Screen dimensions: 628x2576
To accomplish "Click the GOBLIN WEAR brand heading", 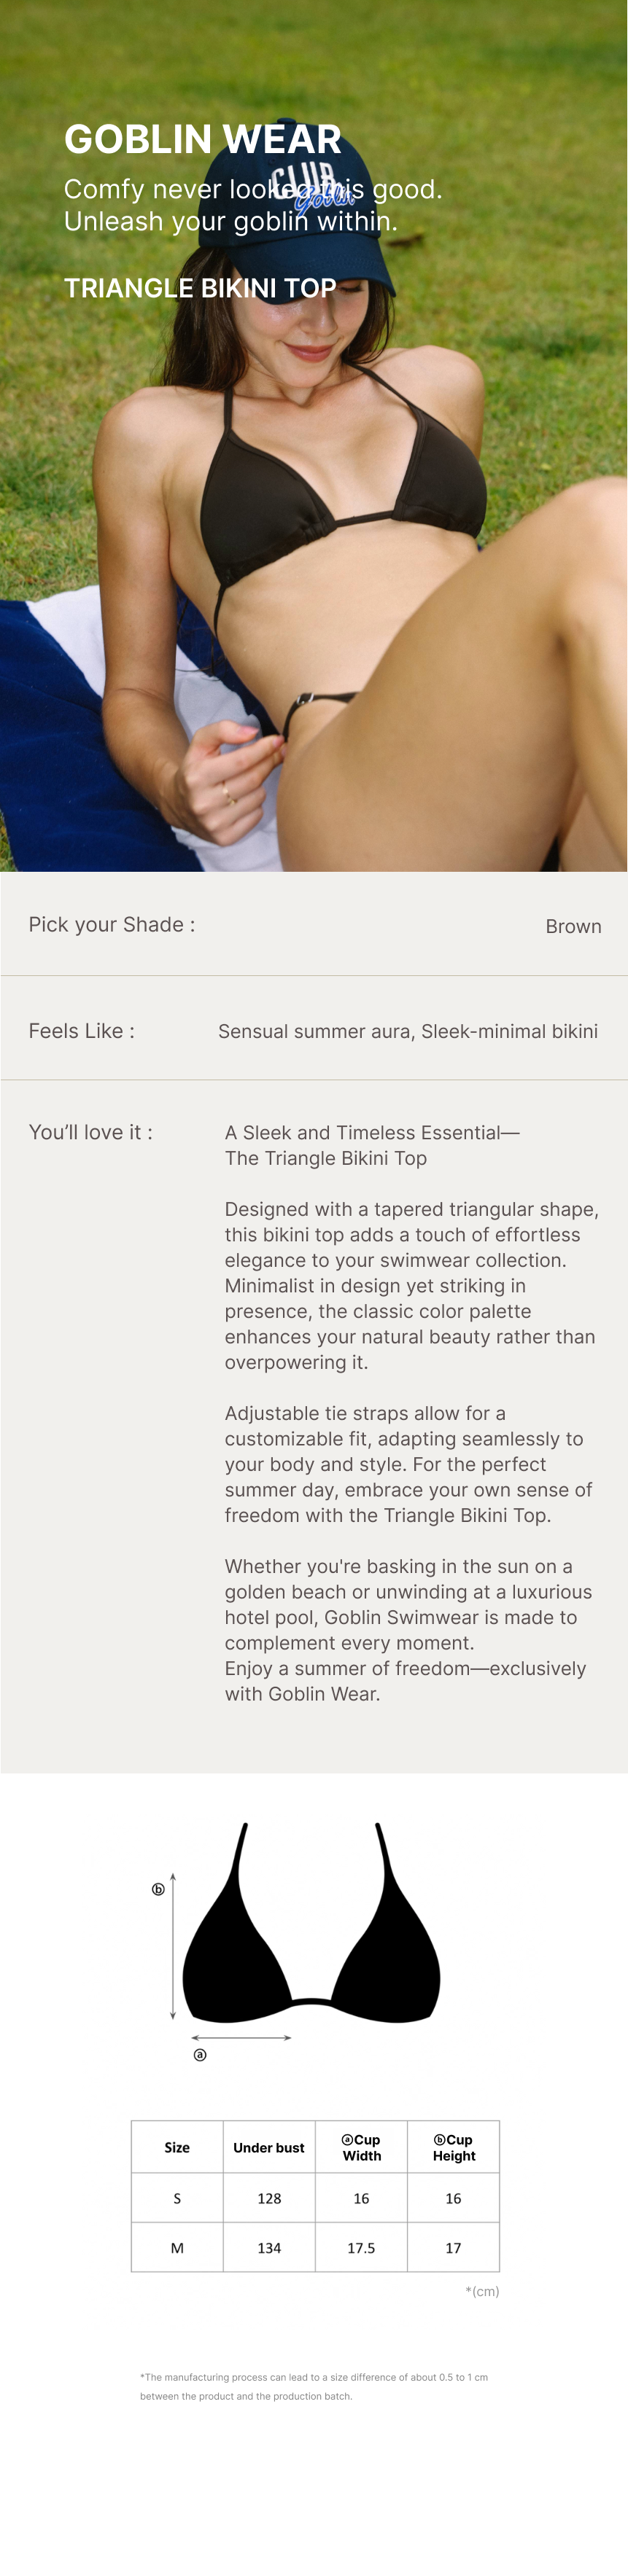I will click(203, 139).
